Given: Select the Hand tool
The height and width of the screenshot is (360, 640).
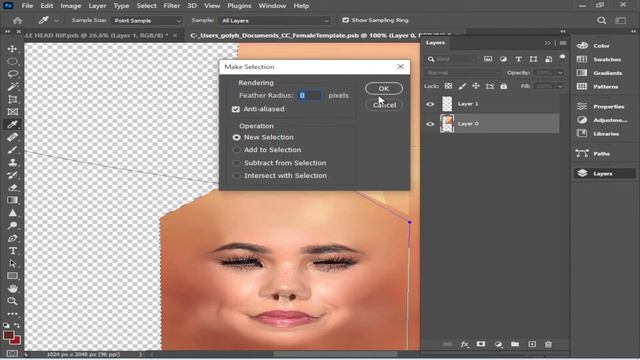Looking at the screenshot, I should [12, 289].
